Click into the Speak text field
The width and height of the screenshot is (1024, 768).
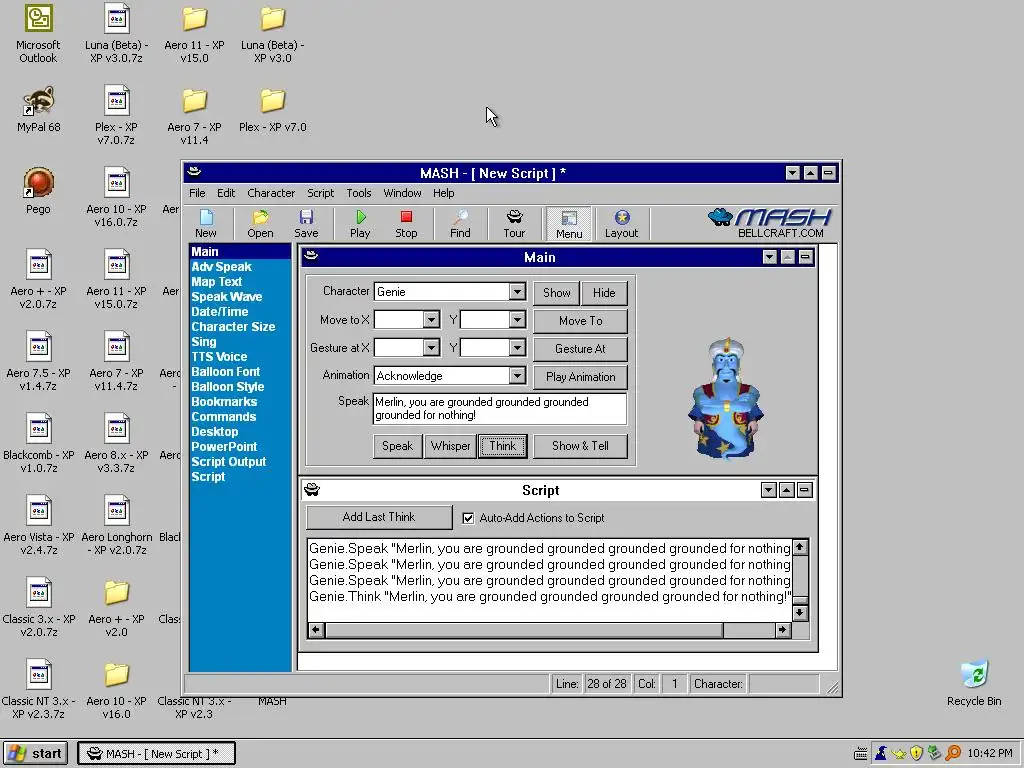pos(500,409)
